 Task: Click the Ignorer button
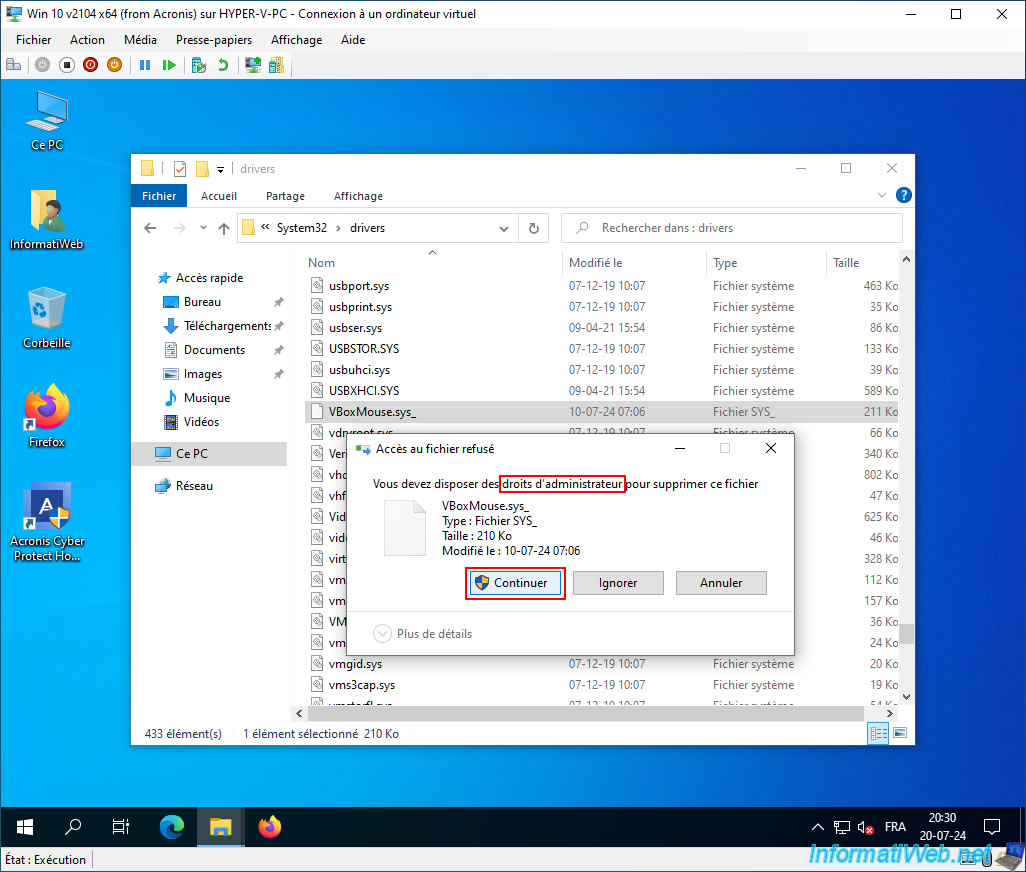pos(618,583)
